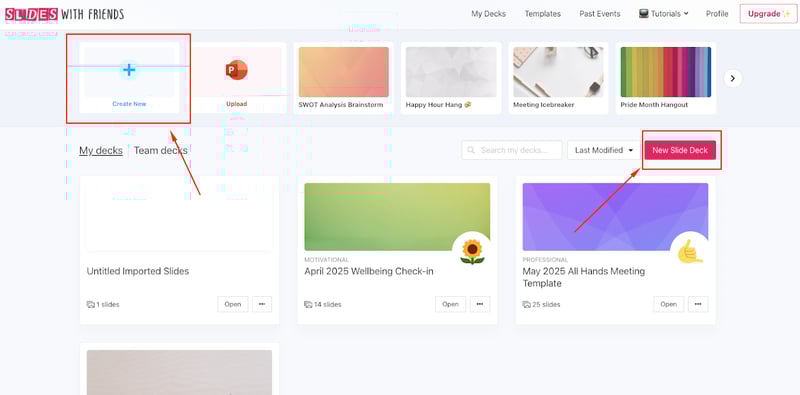Click the Slides With Friends logo
Image resolution: width=800 pixels, height=395 pixels.
64,14
